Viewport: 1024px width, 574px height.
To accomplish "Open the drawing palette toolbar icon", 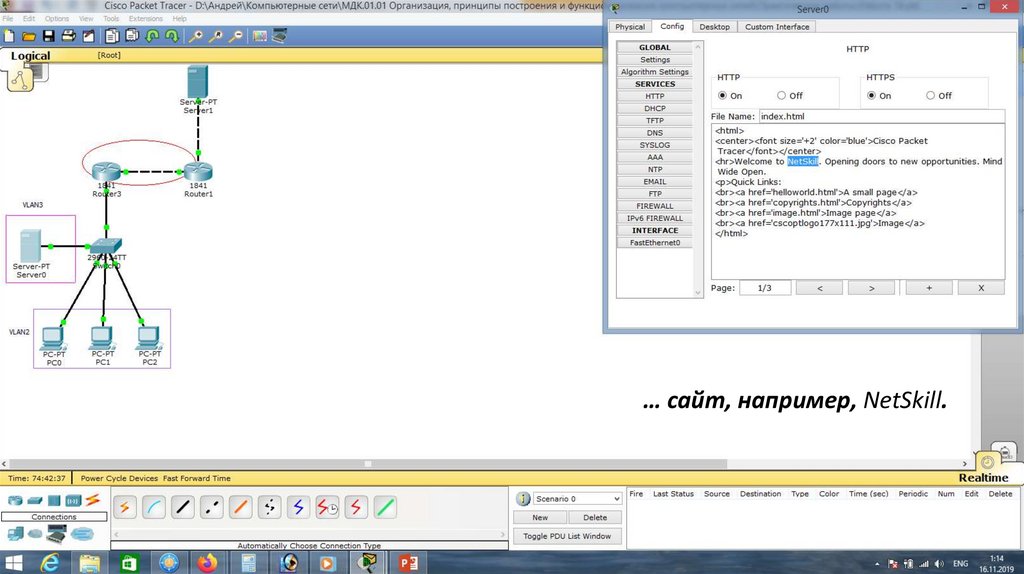I will click(259, 37).
